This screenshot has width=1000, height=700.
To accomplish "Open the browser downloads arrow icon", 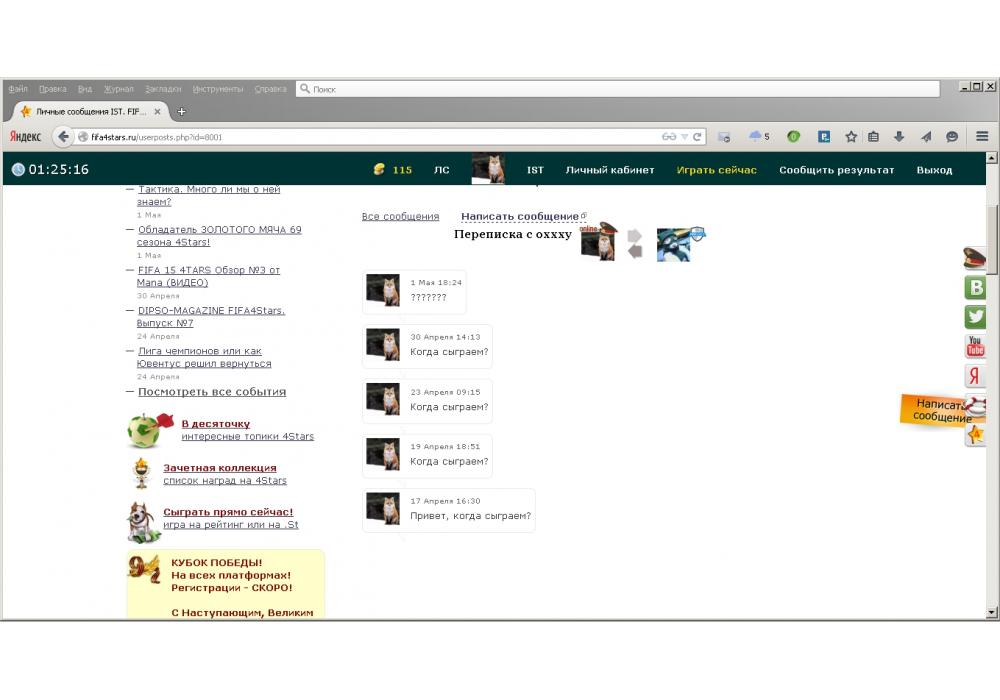I will pyautogui.click(x=899, y=137).
